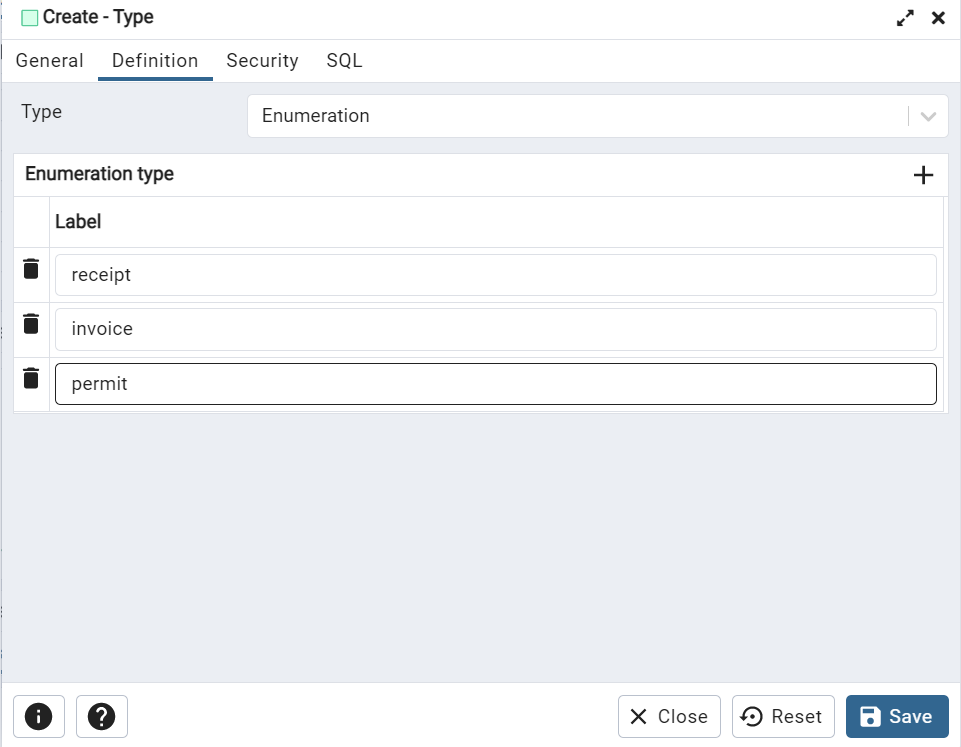Switch to the Security tab
The image size is (961, 747).
(x=262, y=61)
